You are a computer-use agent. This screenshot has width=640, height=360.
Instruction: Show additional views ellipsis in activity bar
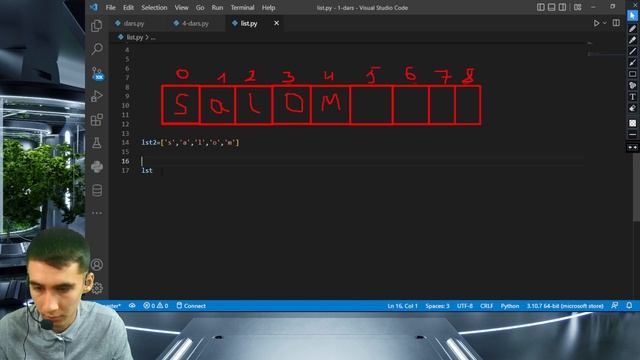point(97,213)
